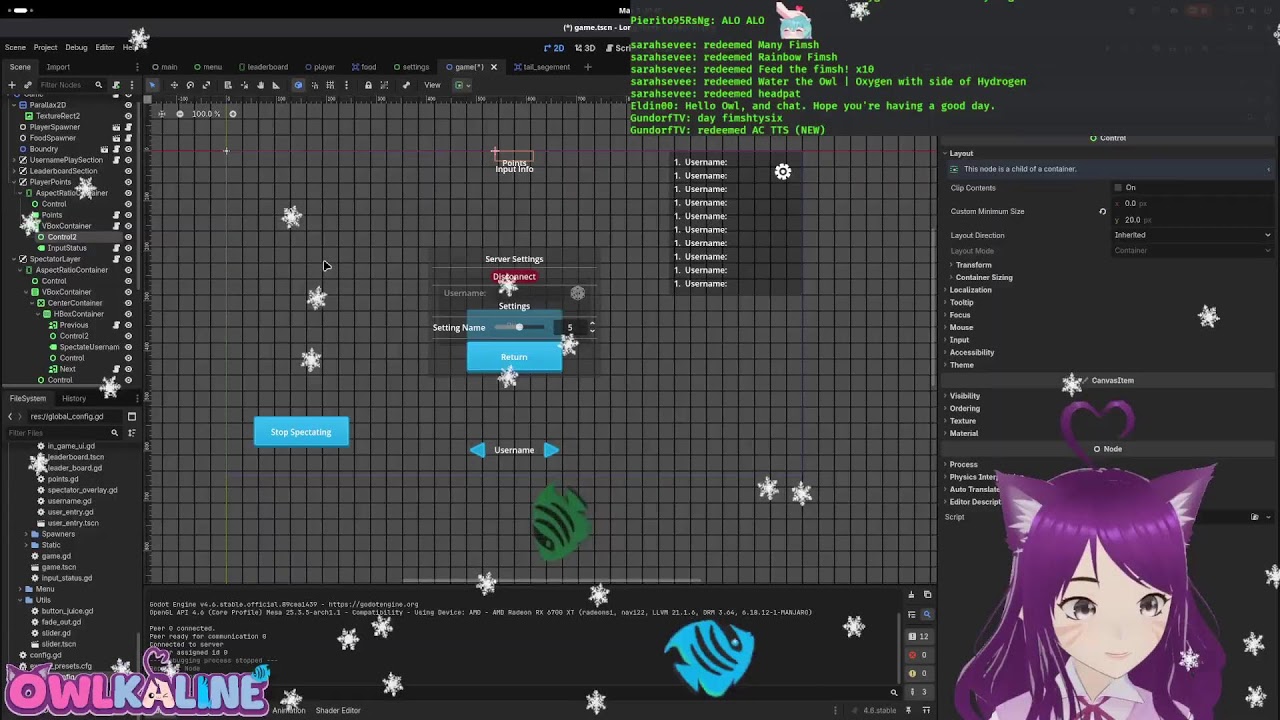Select spectator_overlay.gd in FileSystem
The height and width of the screenshot is (720, 1280).
point(82,490)
